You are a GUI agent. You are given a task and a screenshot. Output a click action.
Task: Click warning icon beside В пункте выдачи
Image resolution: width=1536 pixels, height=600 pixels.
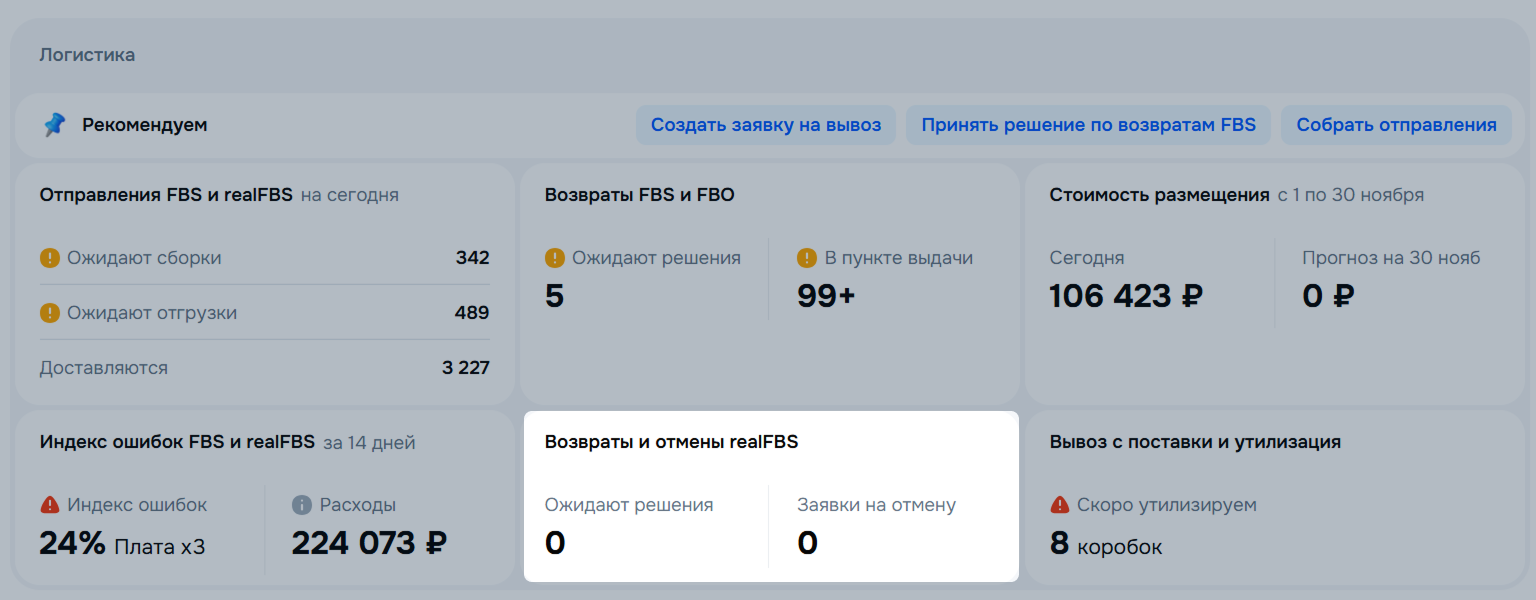click(807, 258)
